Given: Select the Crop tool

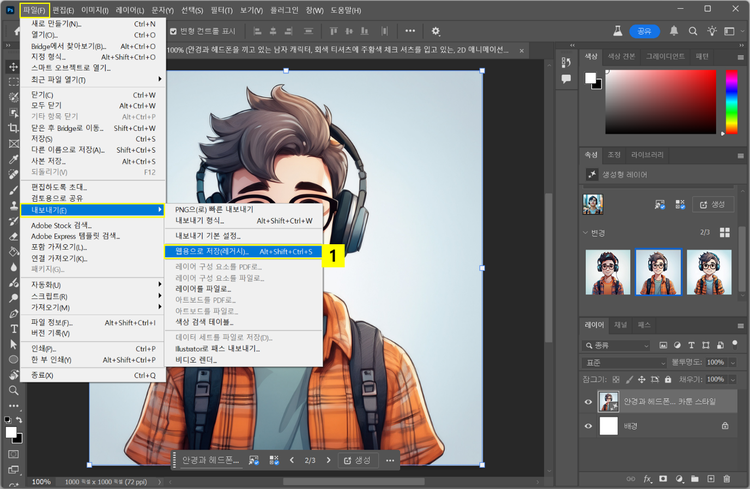Looking at the screenshot, I should (x=13, y=128).
